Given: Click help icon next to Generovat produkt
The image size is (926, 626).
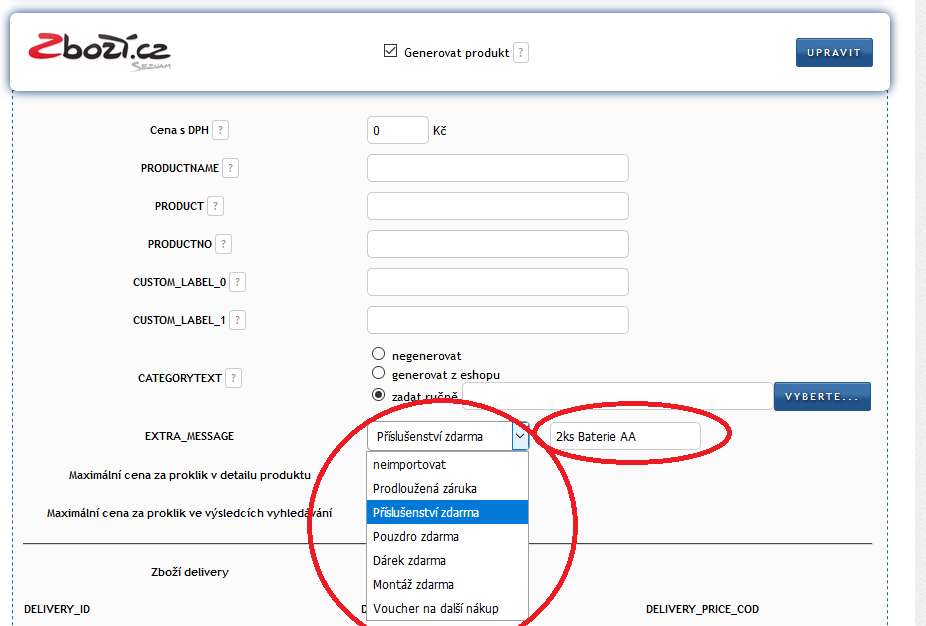Looking at the screenshot, I should (521, 53).
